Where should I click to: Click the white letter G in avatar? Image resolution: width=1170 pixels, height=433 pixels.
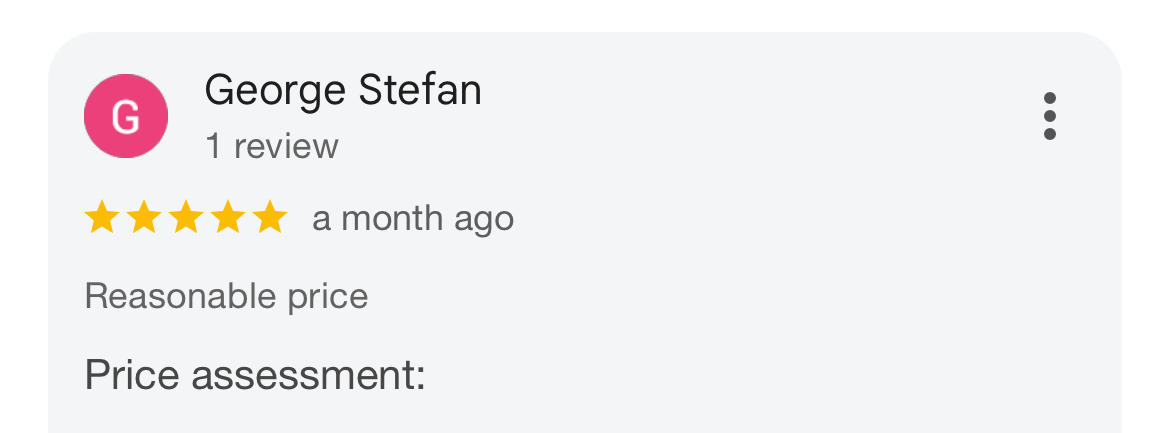[126, 117]
